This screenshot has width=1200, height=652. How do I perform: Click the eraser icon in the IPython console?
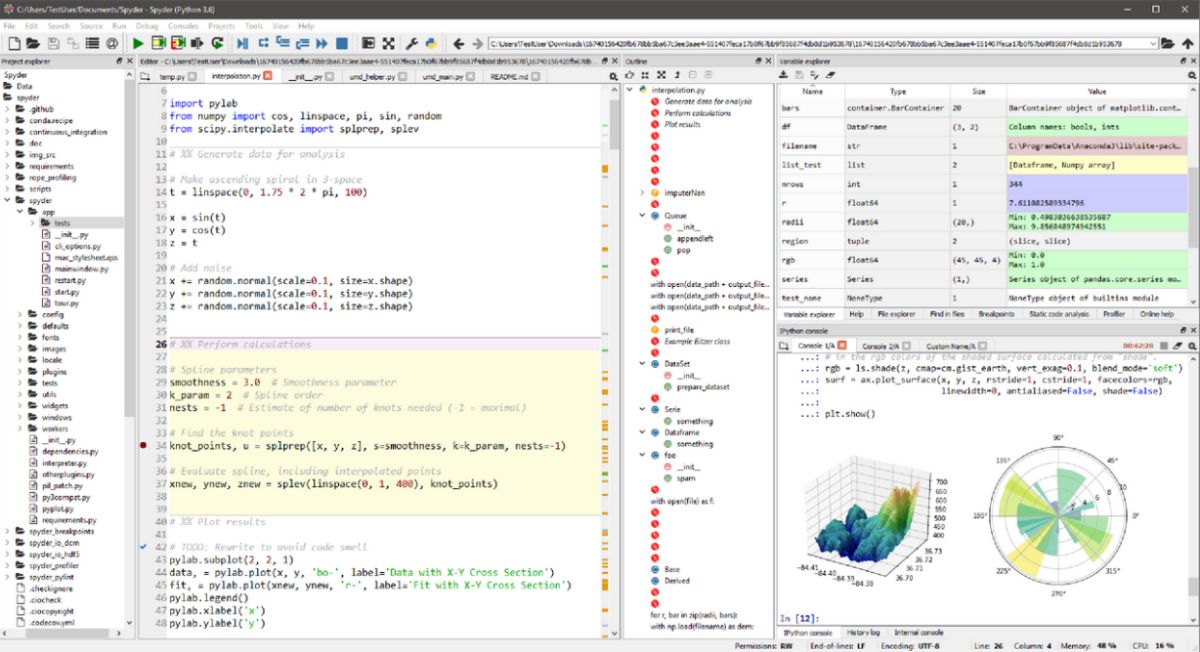[1175, 344]
